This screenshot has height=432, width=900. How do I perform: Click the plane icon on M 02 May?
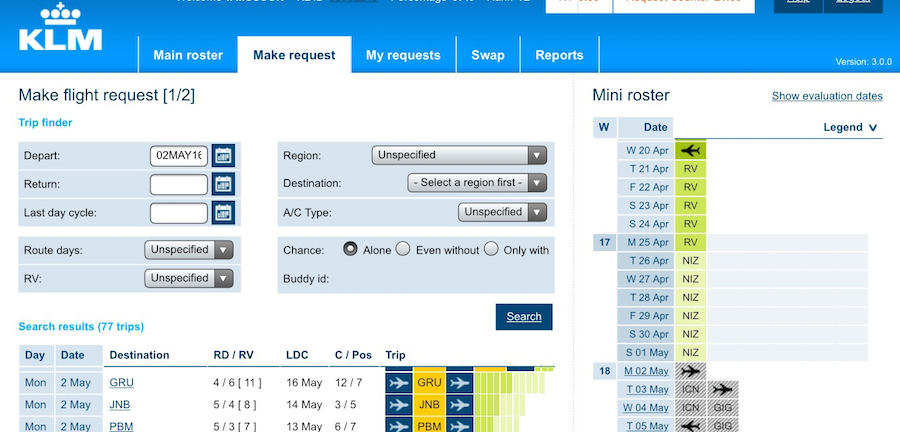coord(690,371)
